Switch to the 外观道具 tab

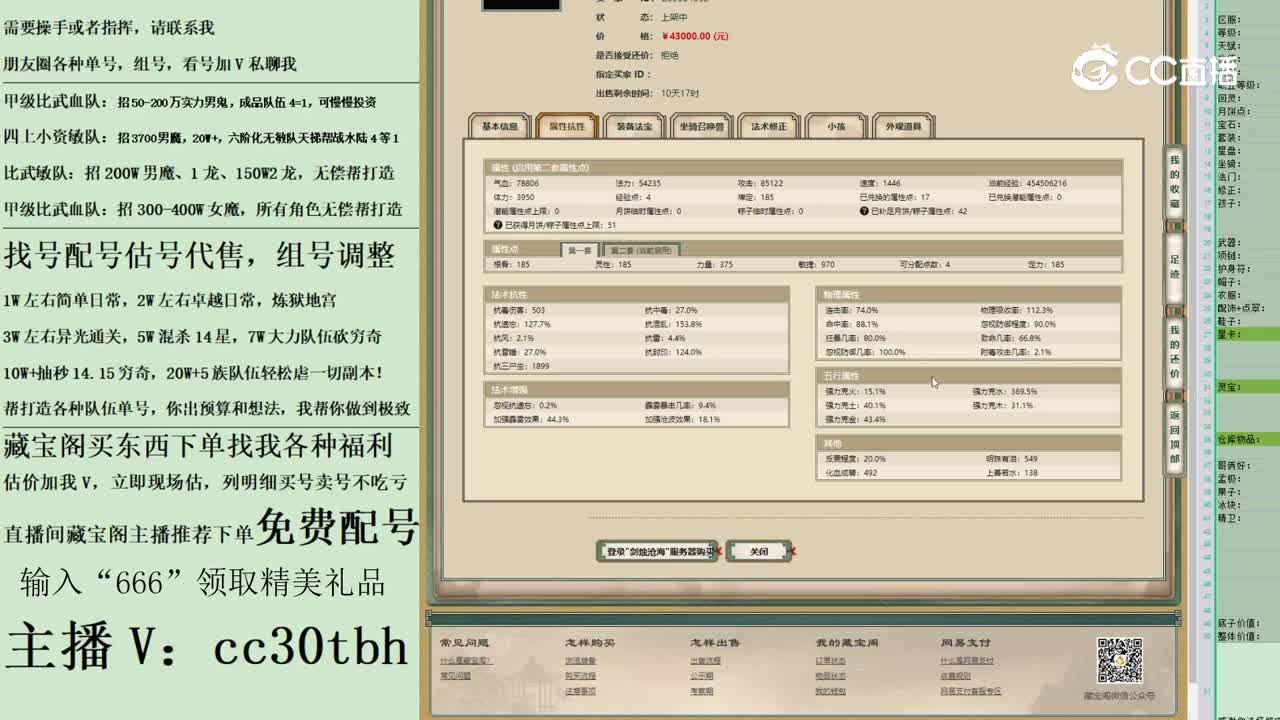point(903,127)
